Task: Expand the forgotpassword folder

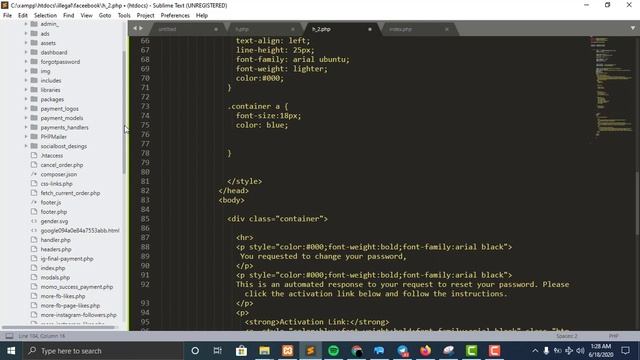Action: pos(26,62)
